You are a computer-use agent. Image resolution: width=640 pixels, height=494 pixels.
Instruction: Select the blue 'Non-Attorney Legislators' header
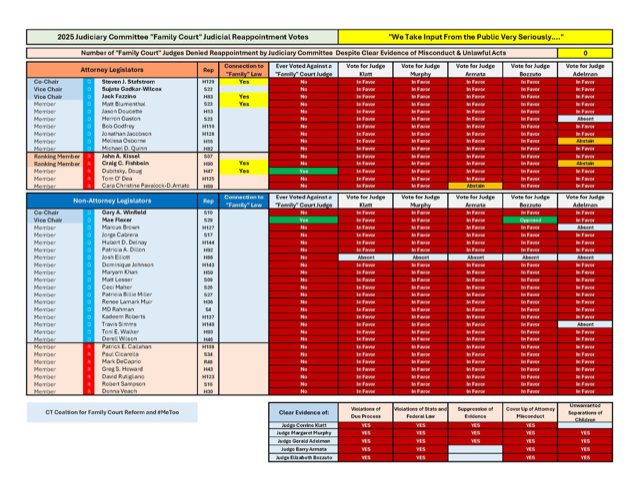tap(112, 201)
